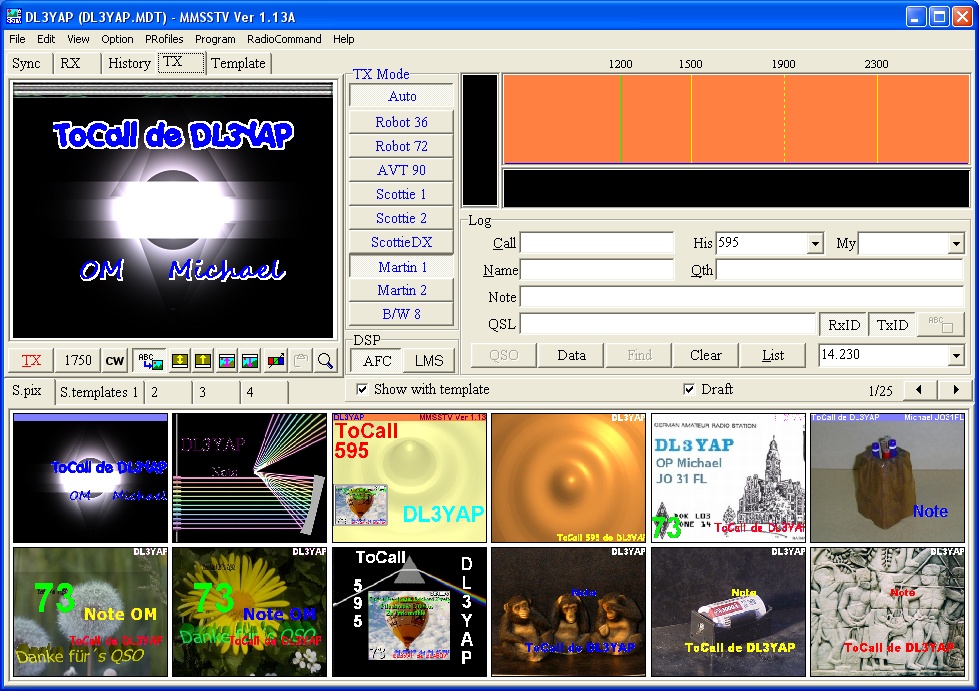Image resolution: width=979 pixels, height=691 pixels.
Task: Select ScottieDX TX mode
Action: pos(401,242)
